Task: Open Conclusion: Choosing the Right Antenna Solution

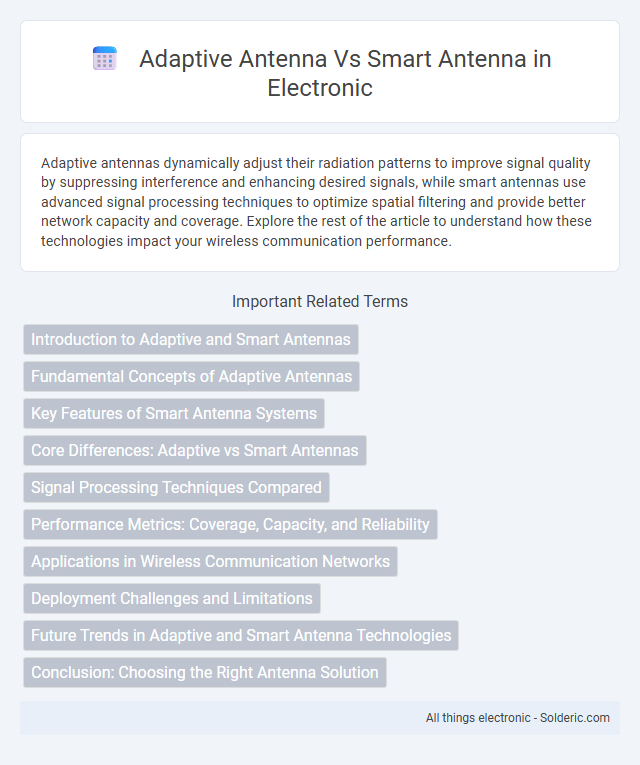Action: 205,672
